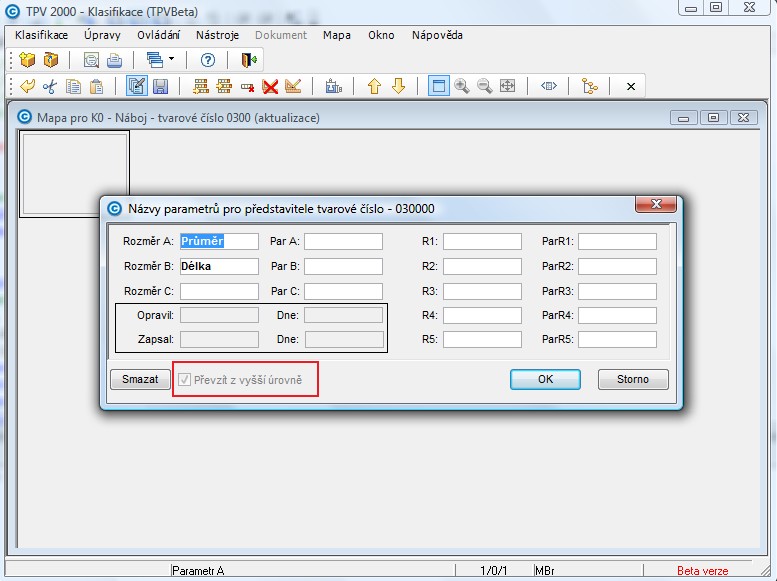Click the exit door icon
777x581 pixels.
click(249, 60)
